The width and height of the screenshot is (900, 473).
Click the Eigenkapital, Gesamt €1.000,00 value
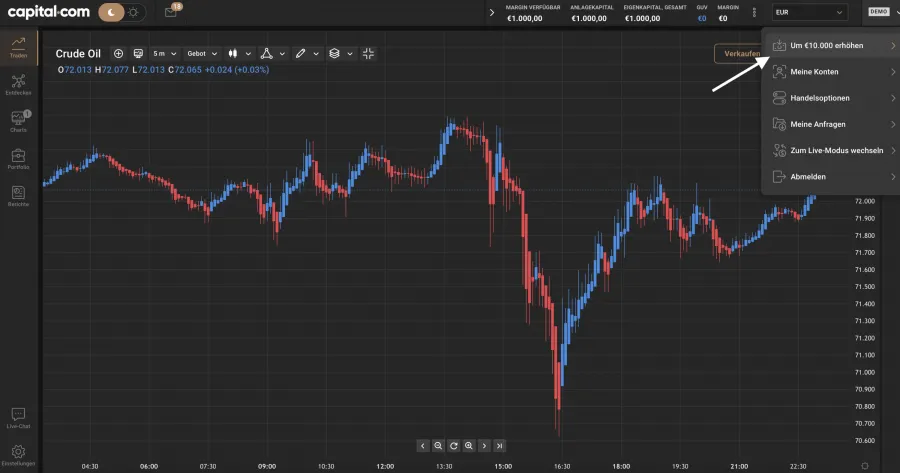point(642,18)
